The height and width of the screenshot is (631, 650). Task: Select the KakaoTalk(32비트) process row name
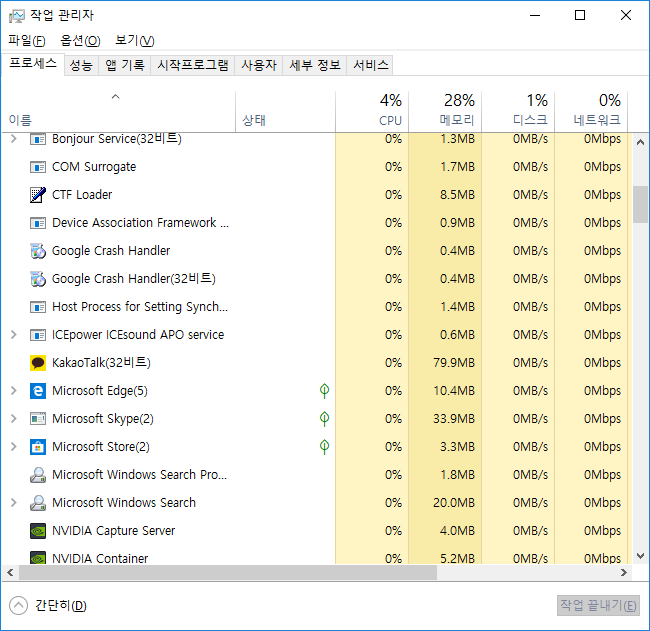point(101,363)
